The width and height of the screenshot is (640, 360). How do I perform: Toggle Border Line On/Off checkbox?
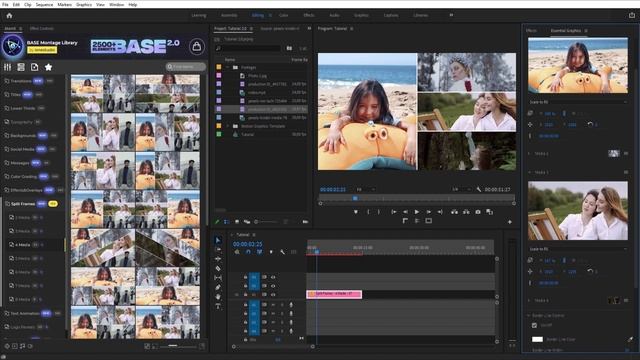point(534,325)
